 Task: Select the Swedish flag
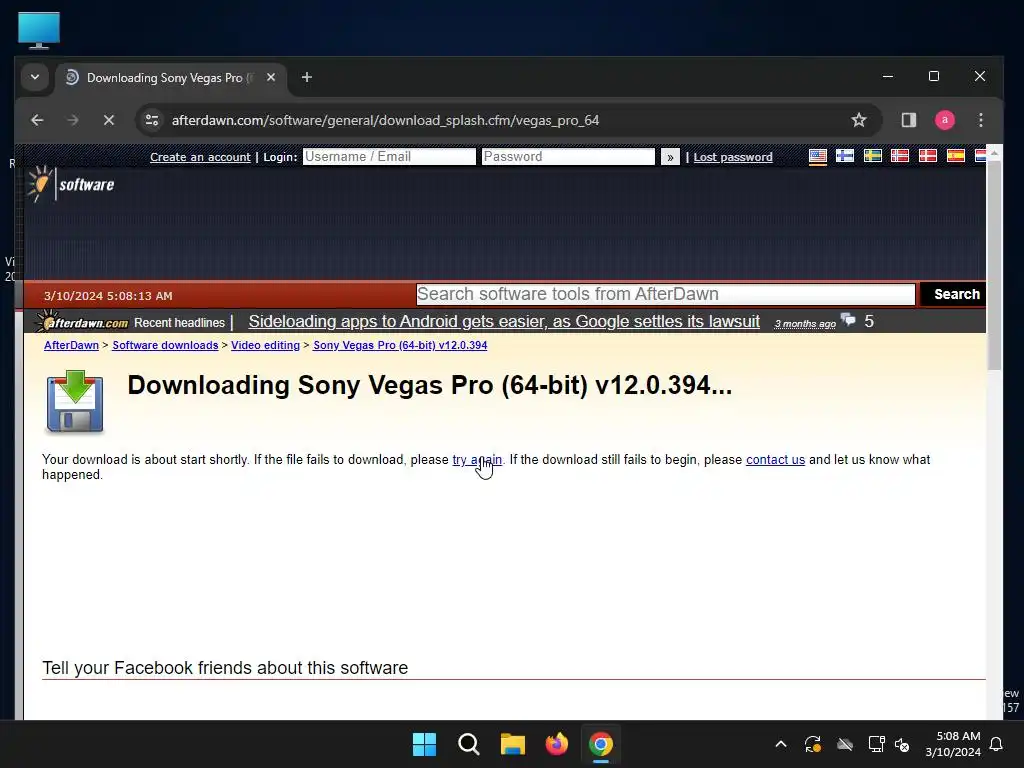point(872,156)
